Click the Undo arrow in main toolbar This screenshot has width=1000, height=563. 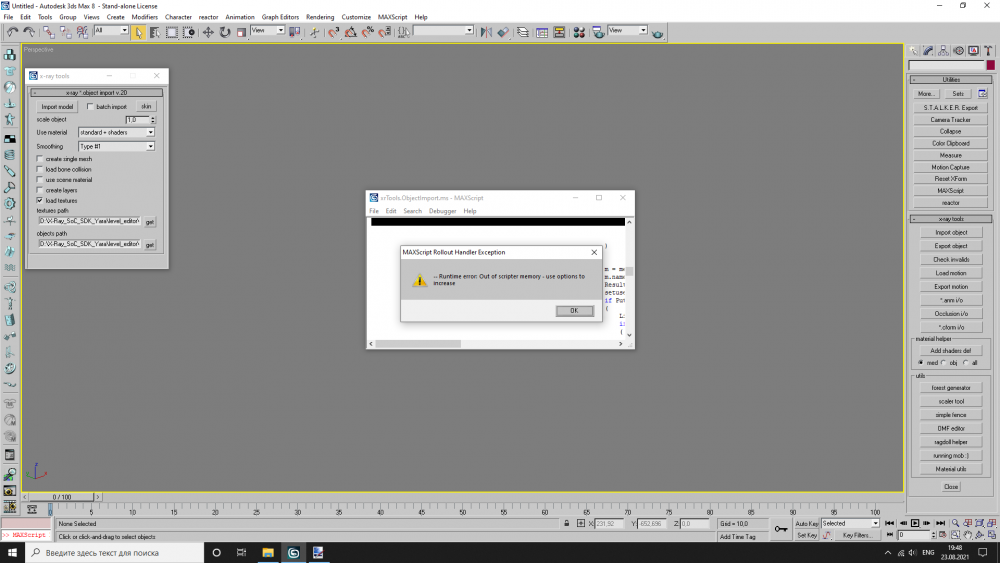pos(12,32)
